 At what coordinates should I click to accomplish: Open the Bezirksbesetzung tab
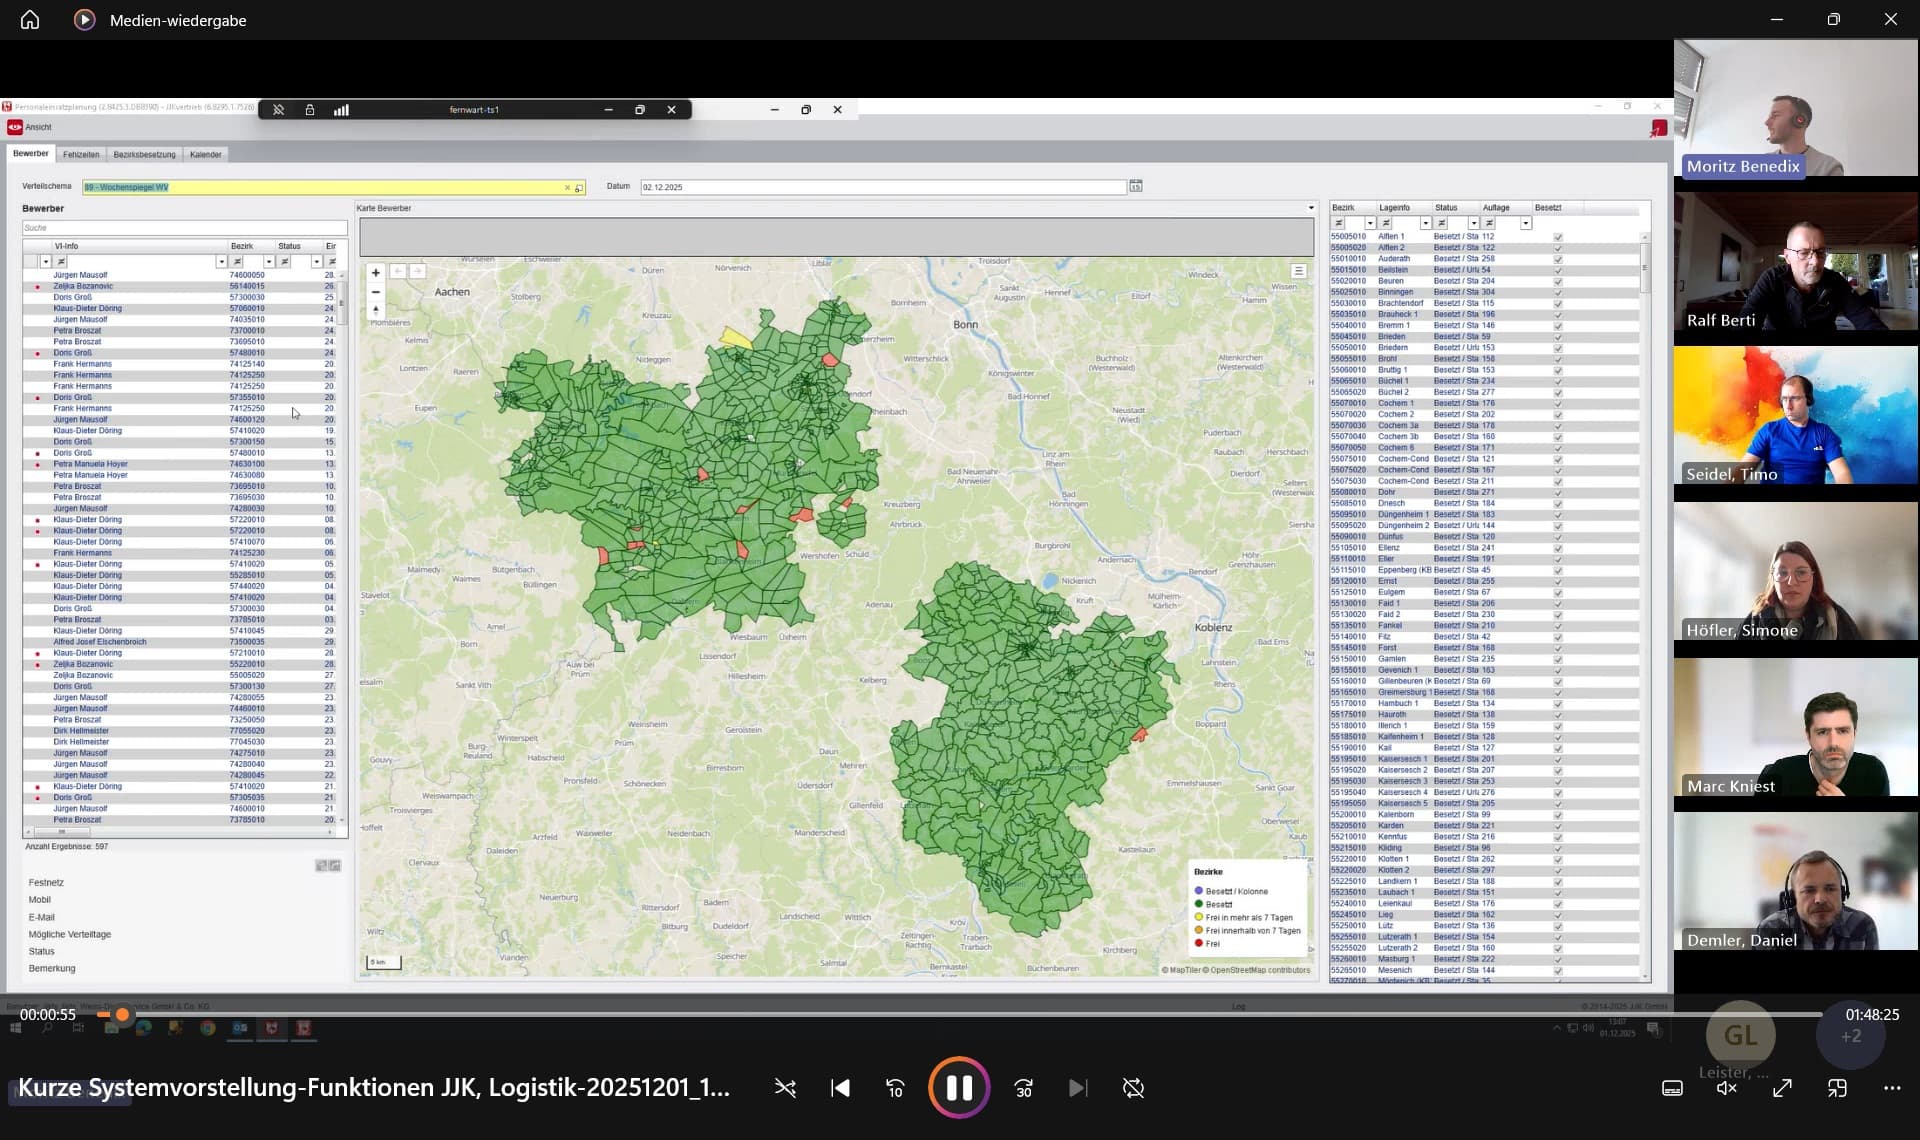[x=144, y=155]
